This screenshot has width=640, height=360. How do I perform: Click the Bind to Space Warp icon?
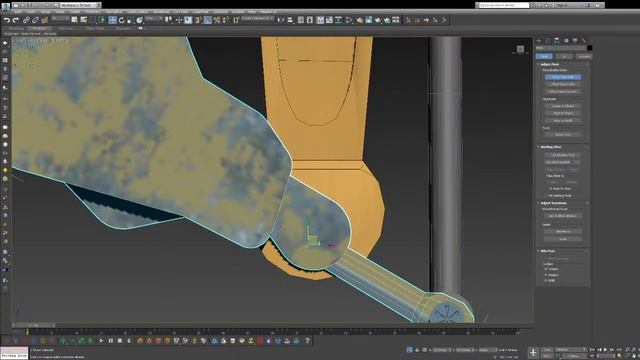pos(45,20)
